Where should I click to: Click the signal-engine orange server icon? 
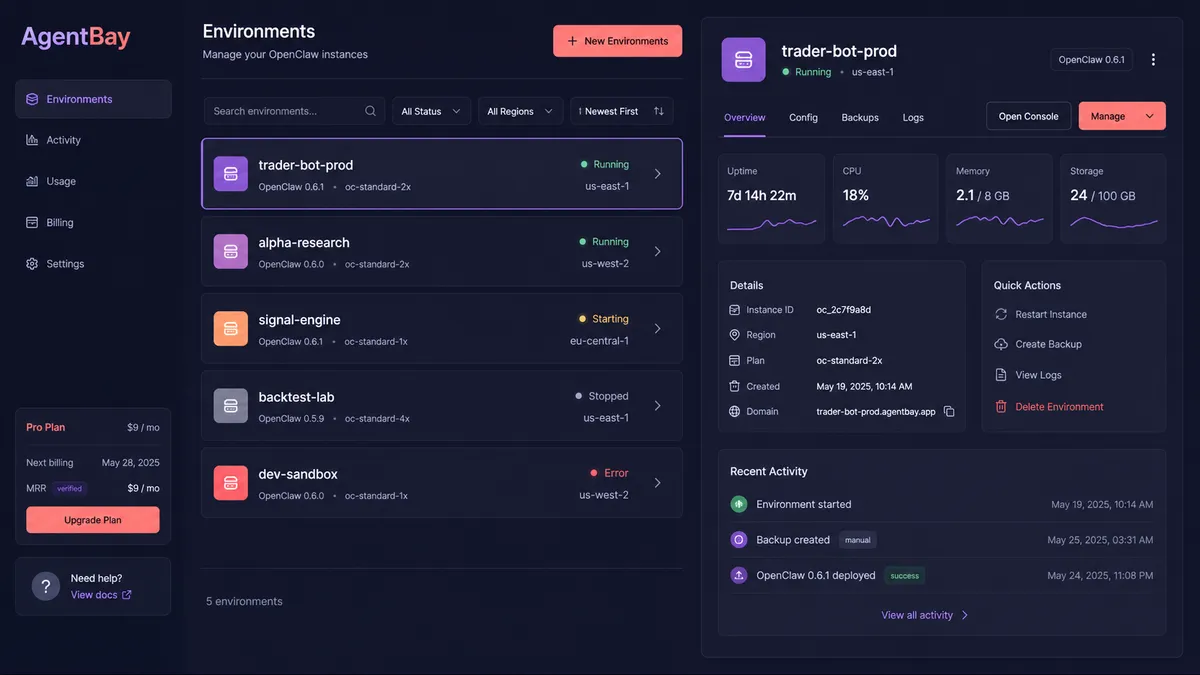point(230,328)
